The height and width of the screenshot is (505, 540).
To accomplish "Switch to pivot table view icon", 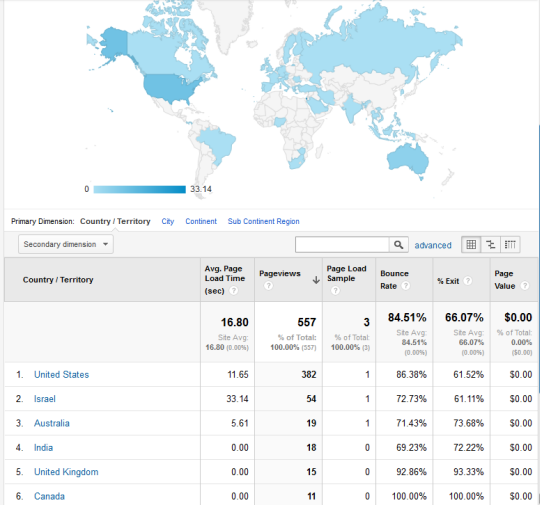I will tap(510, 245).
